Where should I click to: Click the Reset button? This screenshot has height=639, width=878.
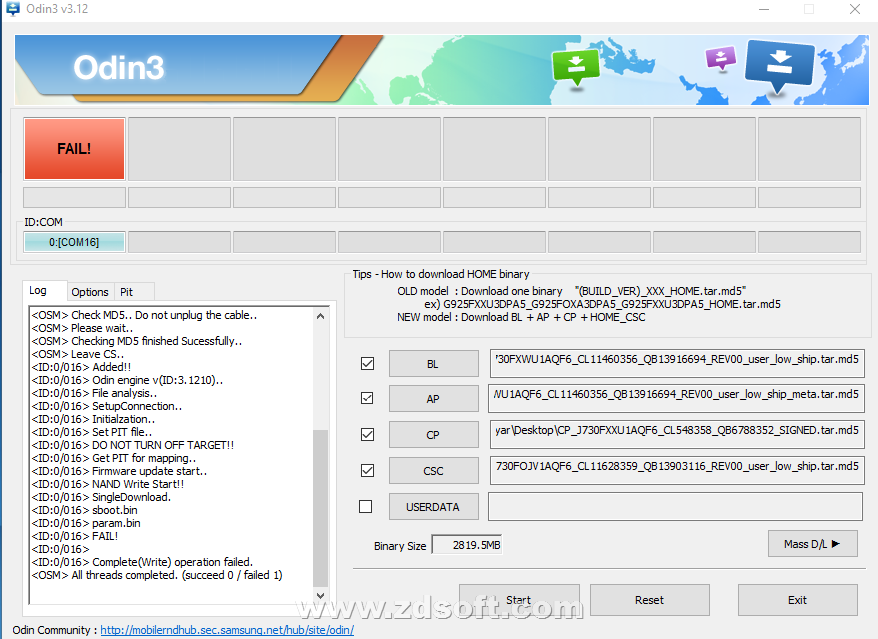[x=650, y=600]
